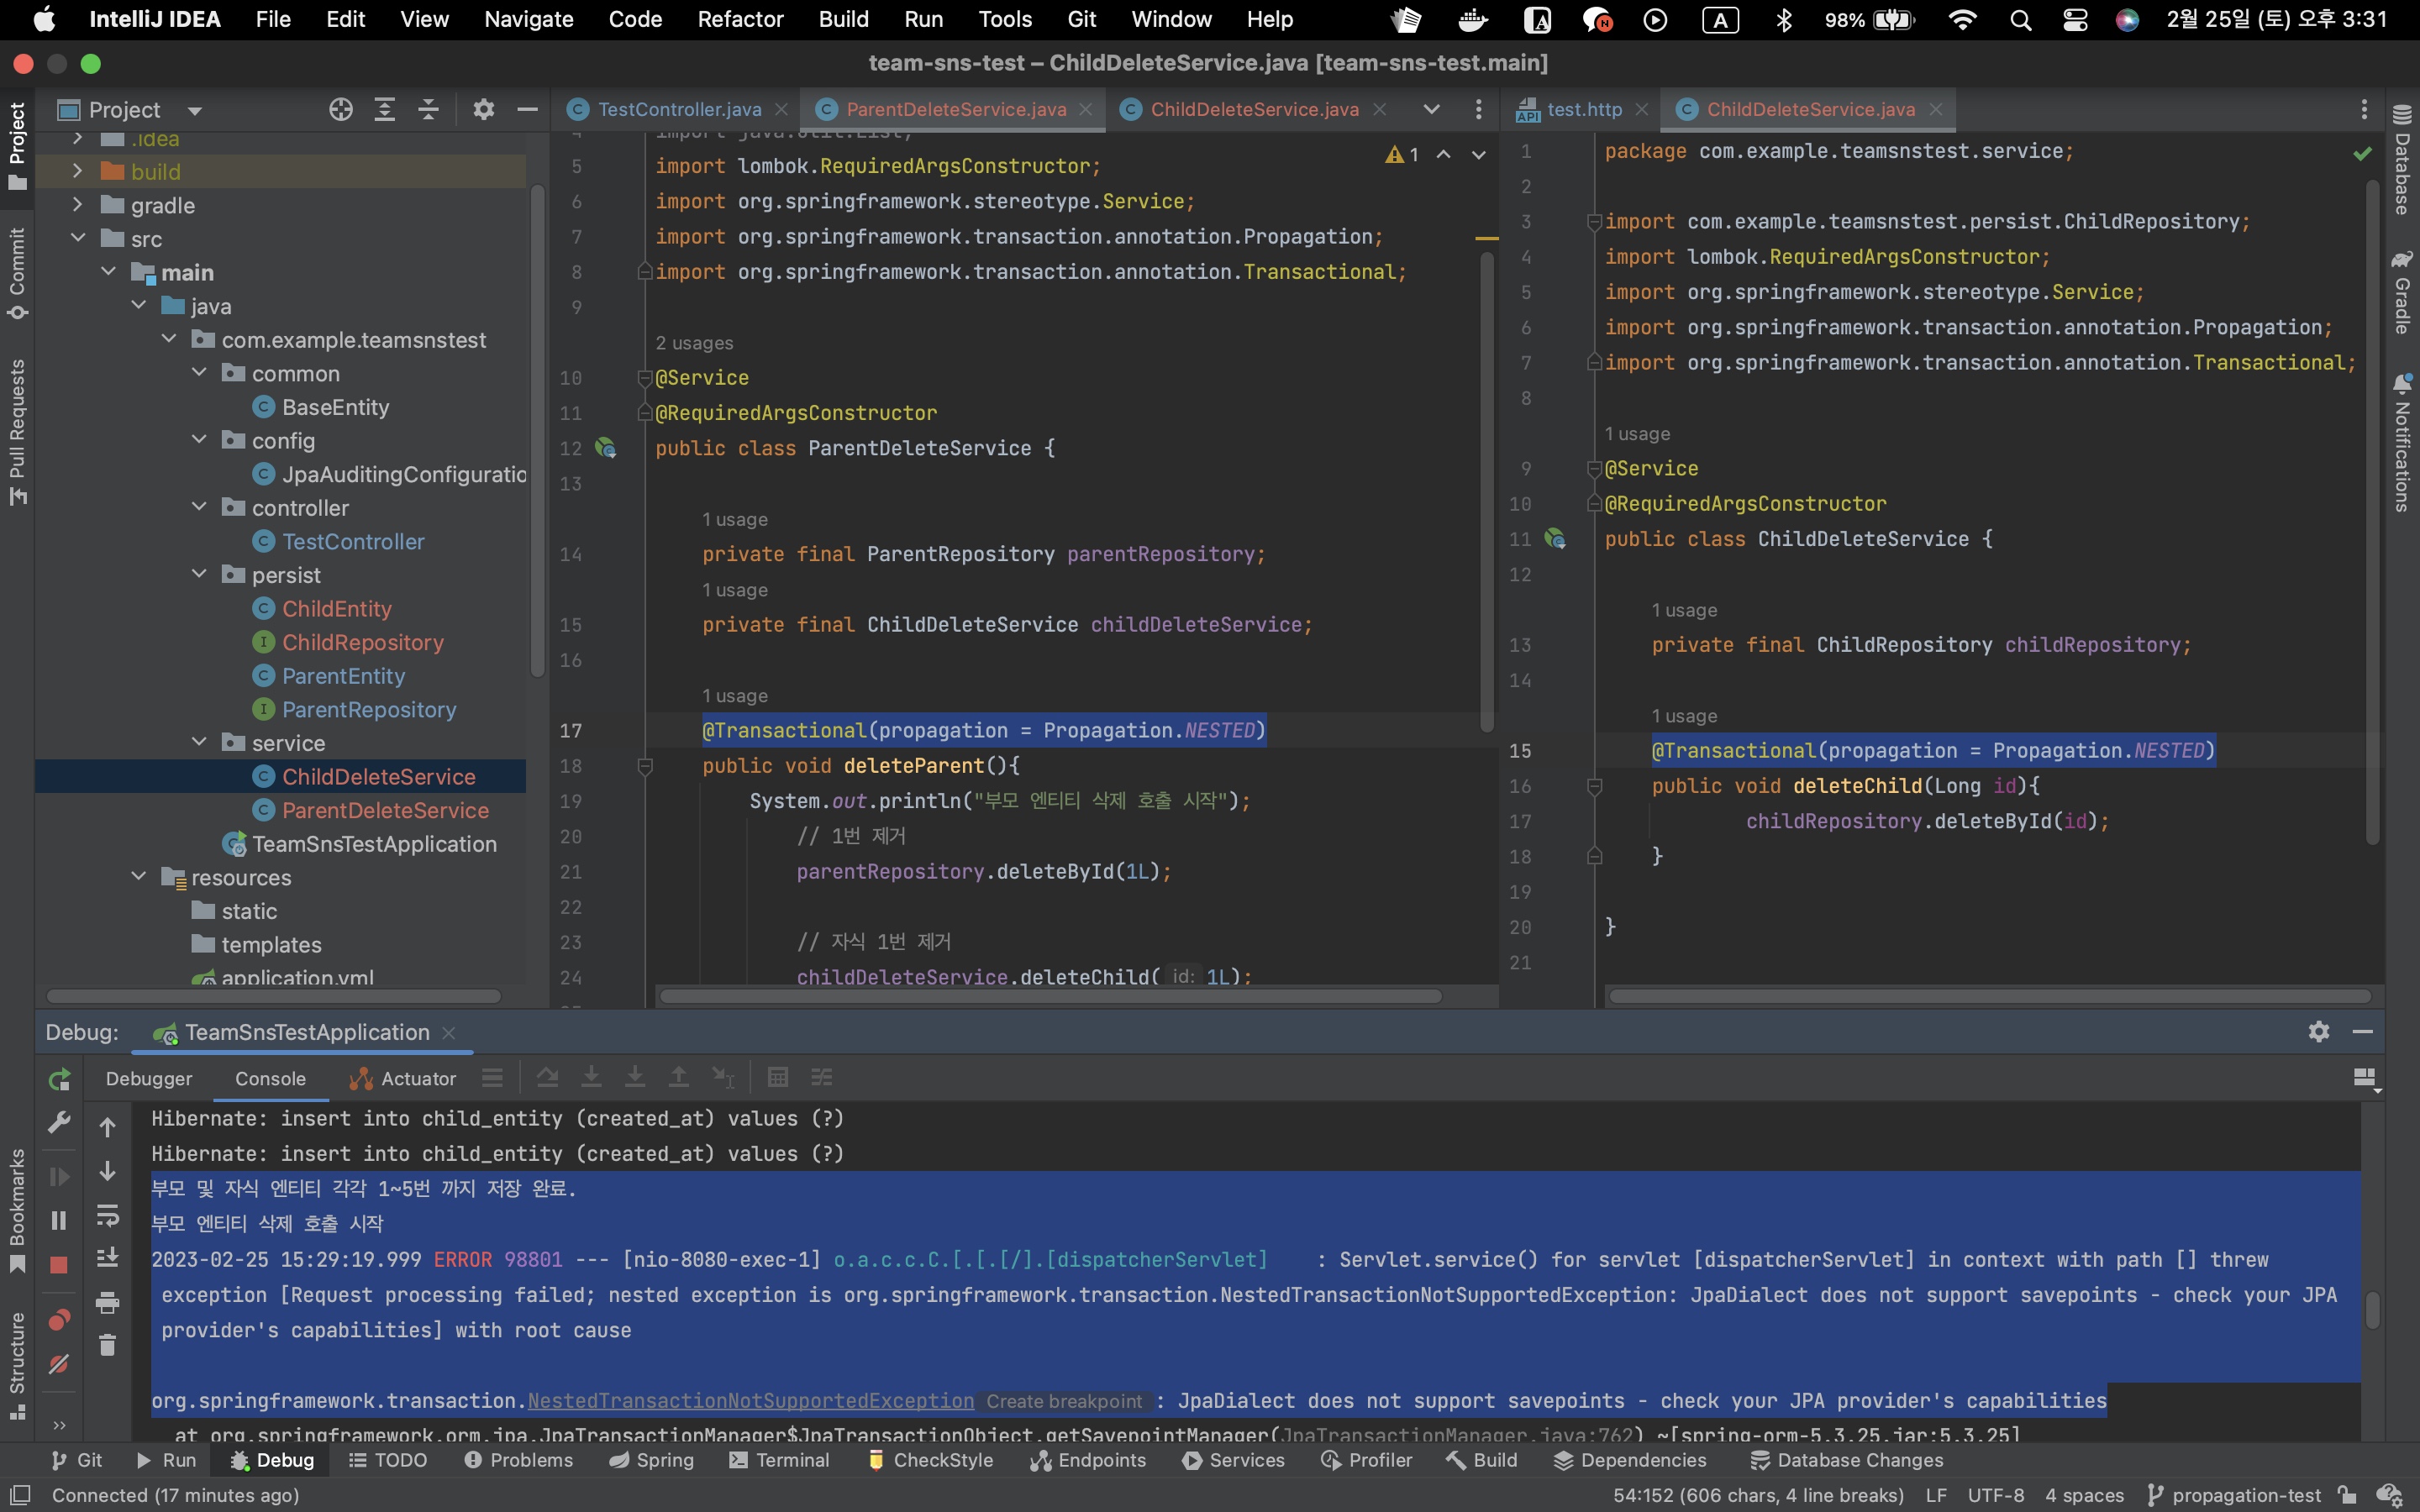This screenshot has height=1512, width=2420.
Task: Open the Problems tool window button
Action: [519, 1460]
